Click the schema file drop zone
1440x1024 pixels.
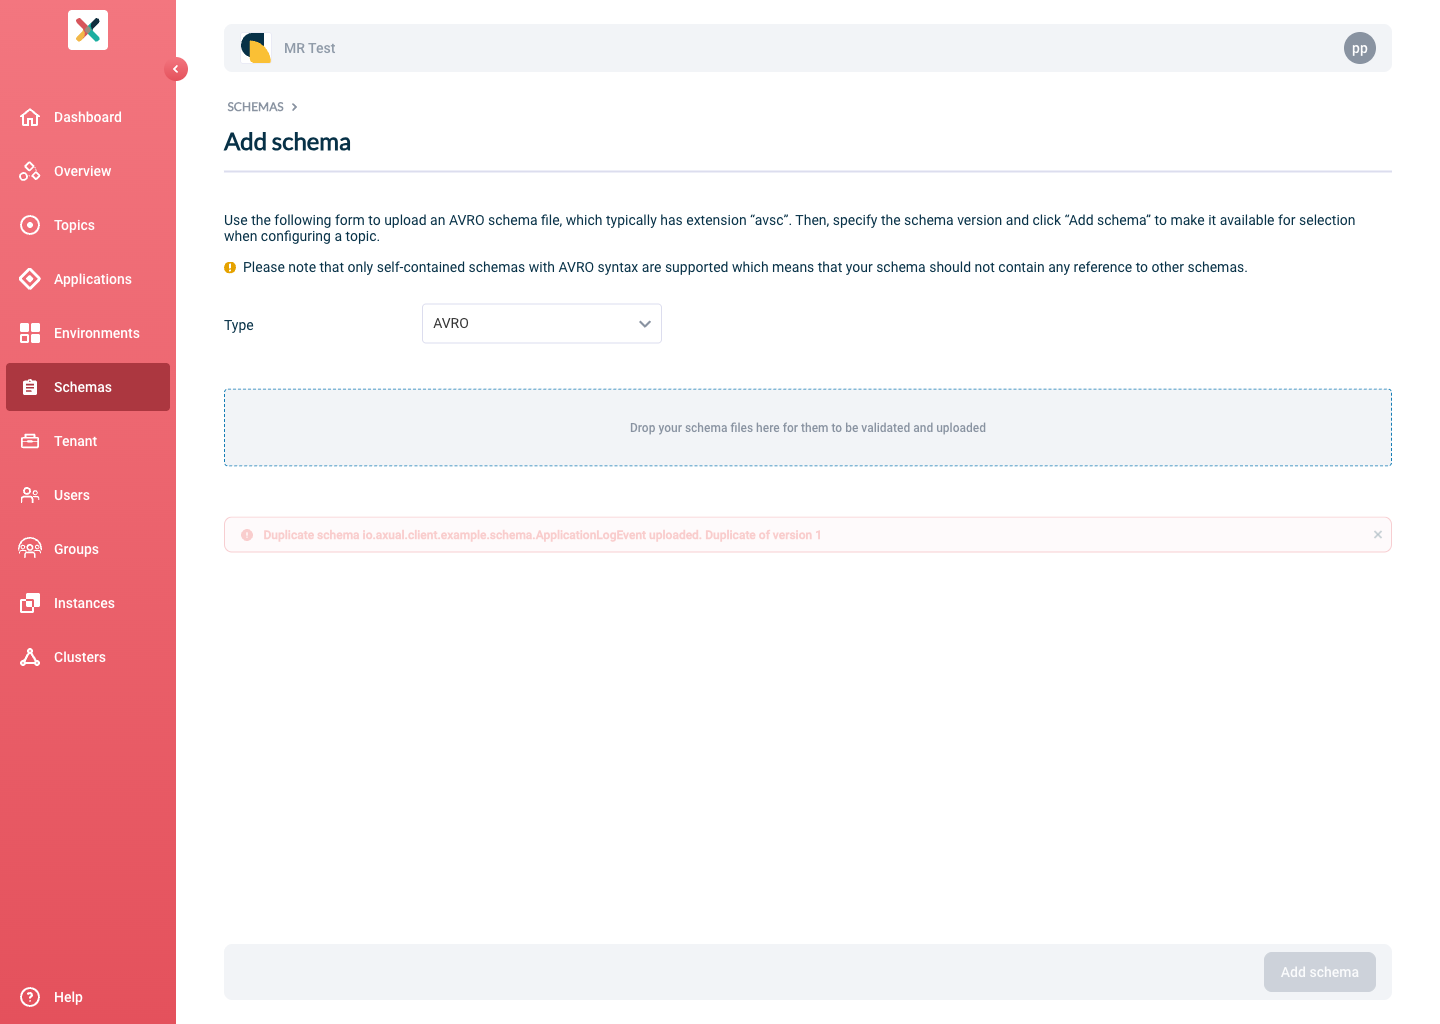click(x=807, y=427)
